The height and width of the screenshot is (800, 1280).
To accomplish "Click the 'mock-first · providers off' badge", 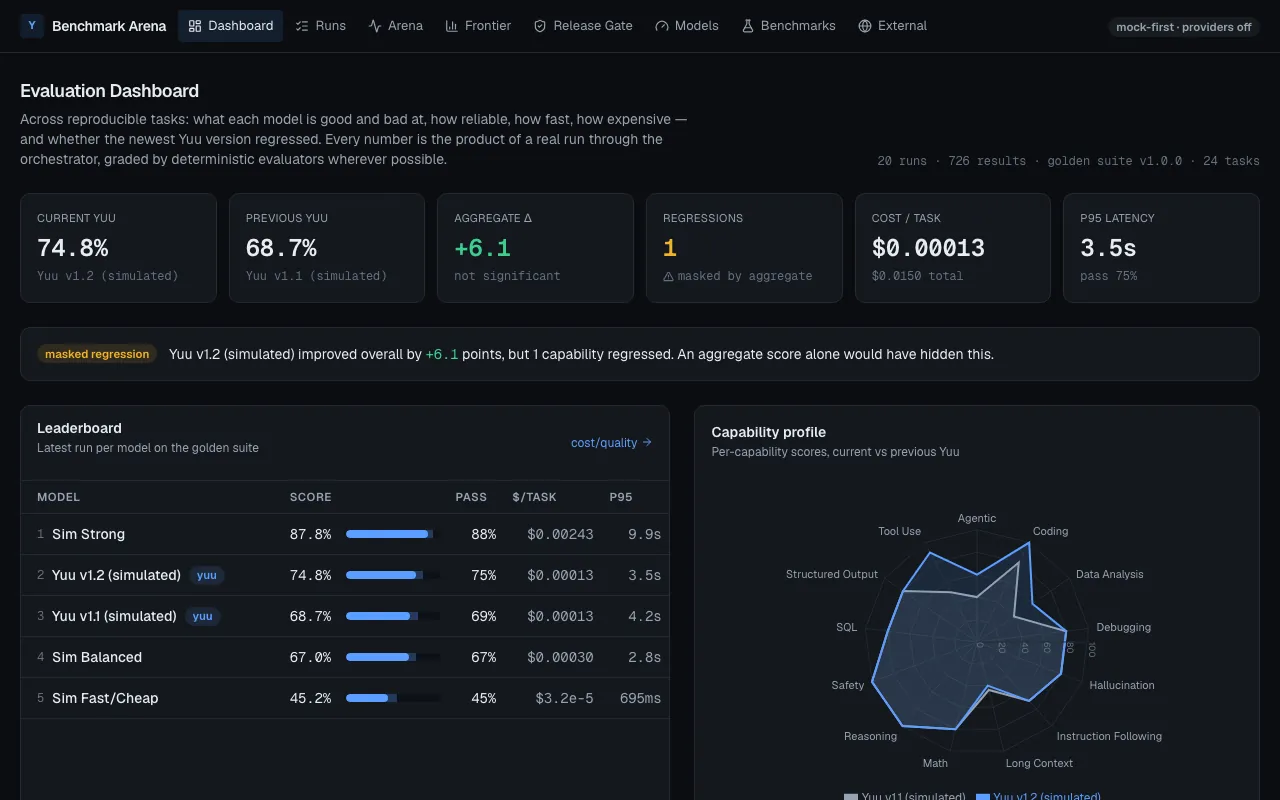I will coord(1184,27).
